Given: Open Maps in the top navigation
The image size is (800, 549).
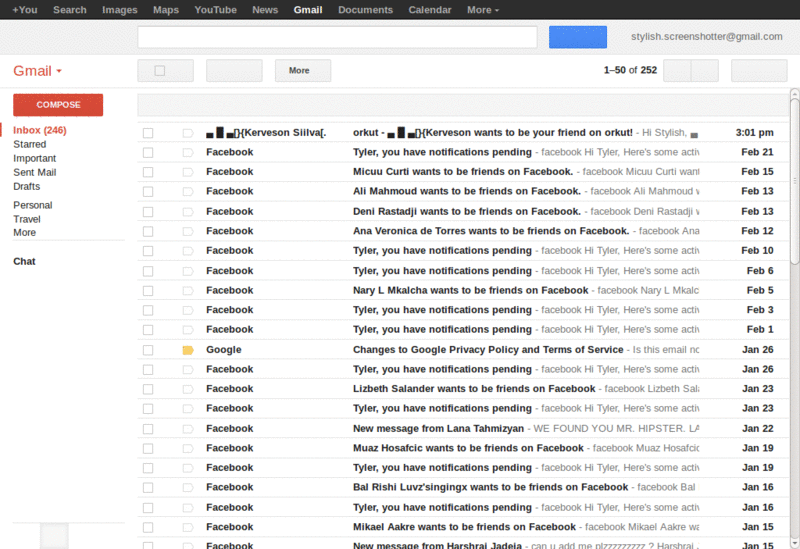Looking at the screenshot, I should click(x=166, y=10).
